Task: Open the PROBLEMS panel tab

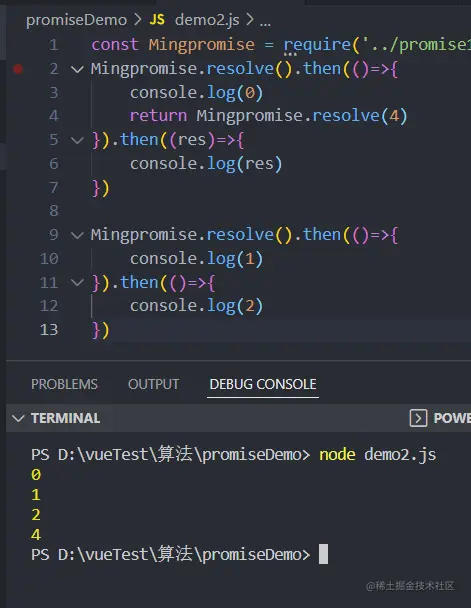Action: pos(64,384)
